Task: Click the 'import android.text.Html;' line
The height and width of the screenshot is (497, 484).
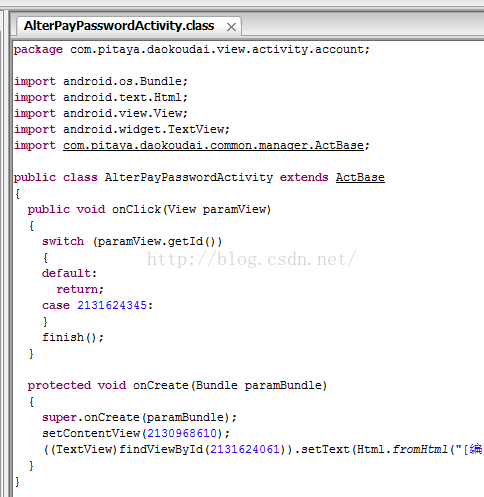Action: click(x=101, y=97)
